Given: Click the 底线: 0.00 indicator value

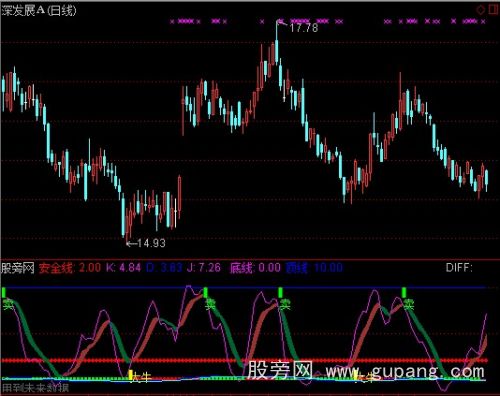Looking at the screenshot, I should click(255, 268).
